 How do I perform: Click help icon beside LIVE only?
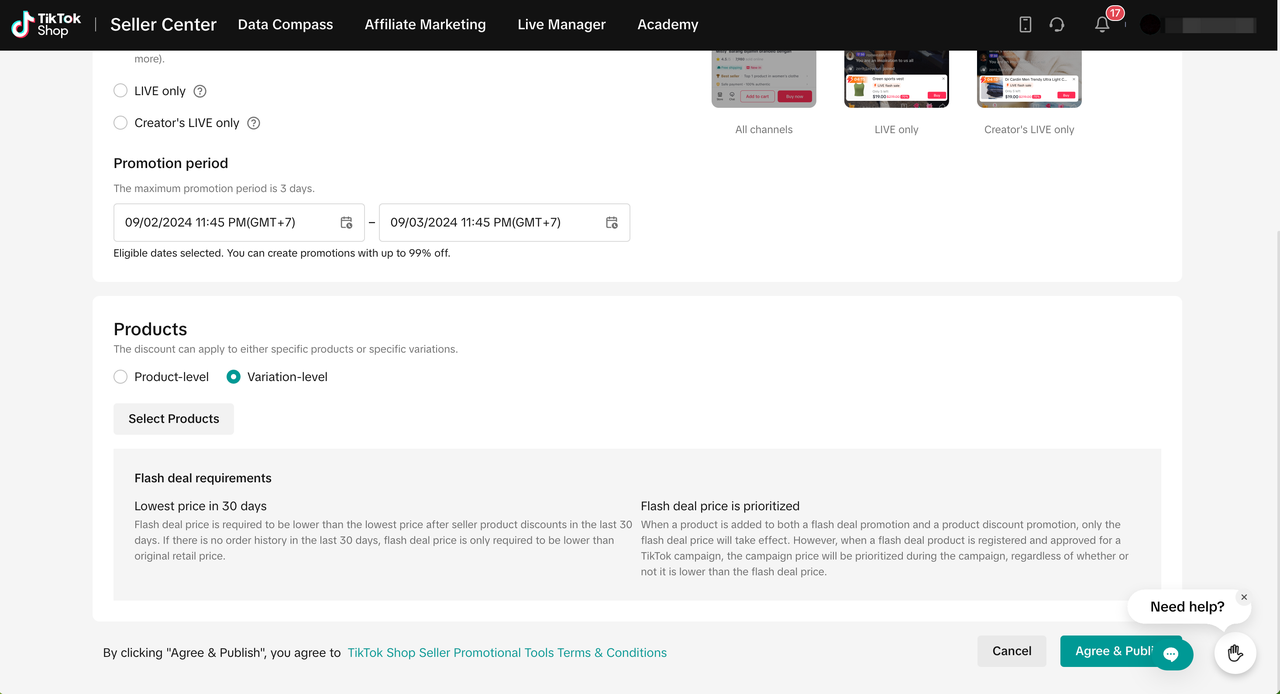(x=200, y=91)
